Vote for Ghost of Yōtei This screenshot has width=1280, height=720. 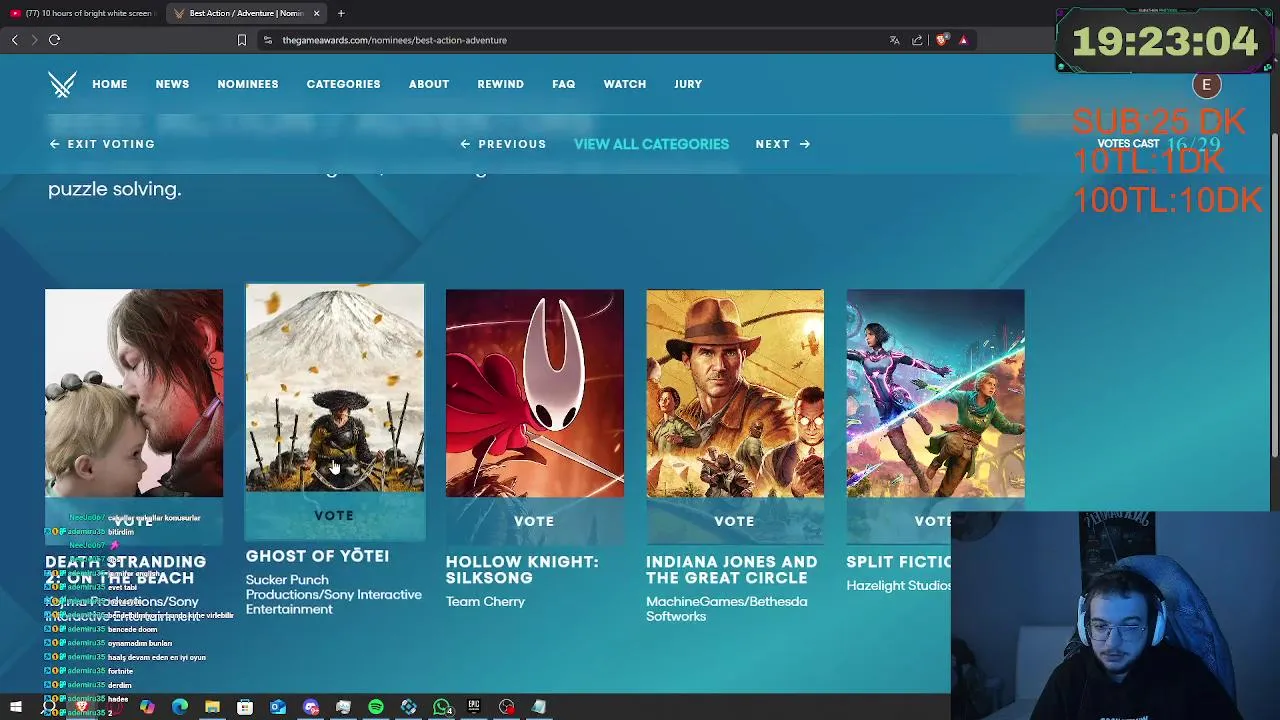coord(334,516)
